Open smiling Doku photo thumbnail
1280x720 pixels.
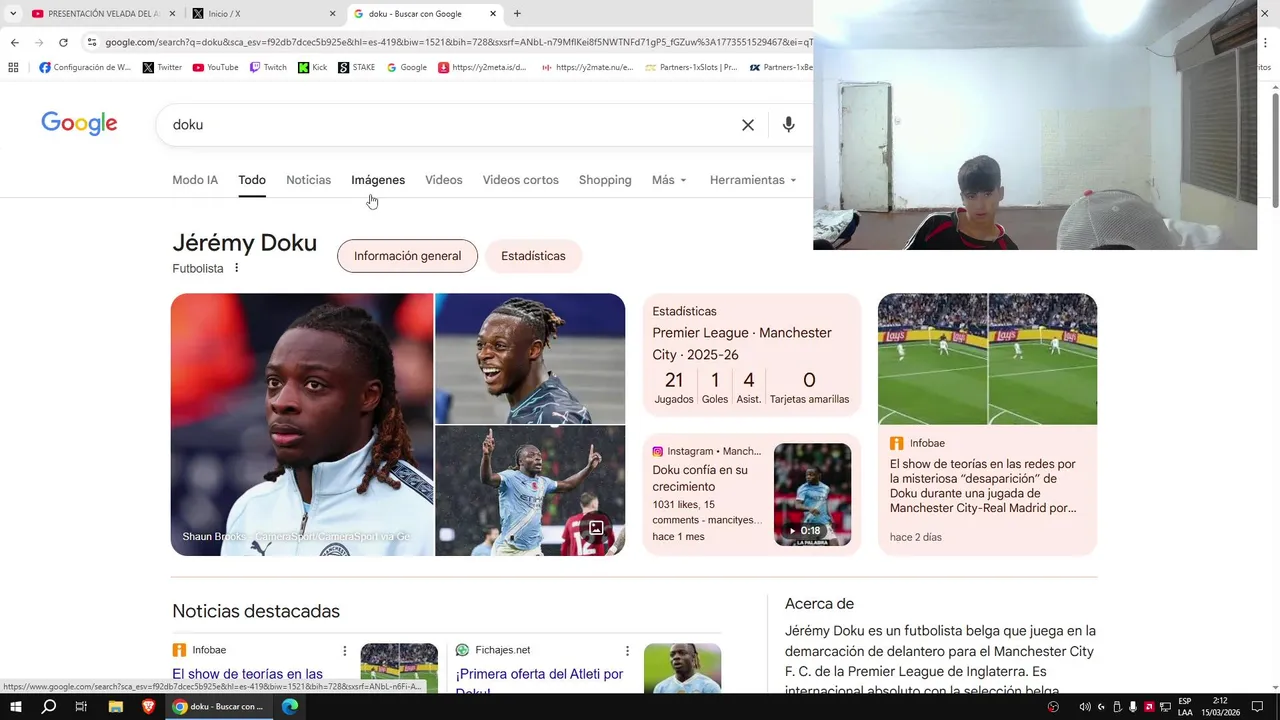(x=530, y=358)
